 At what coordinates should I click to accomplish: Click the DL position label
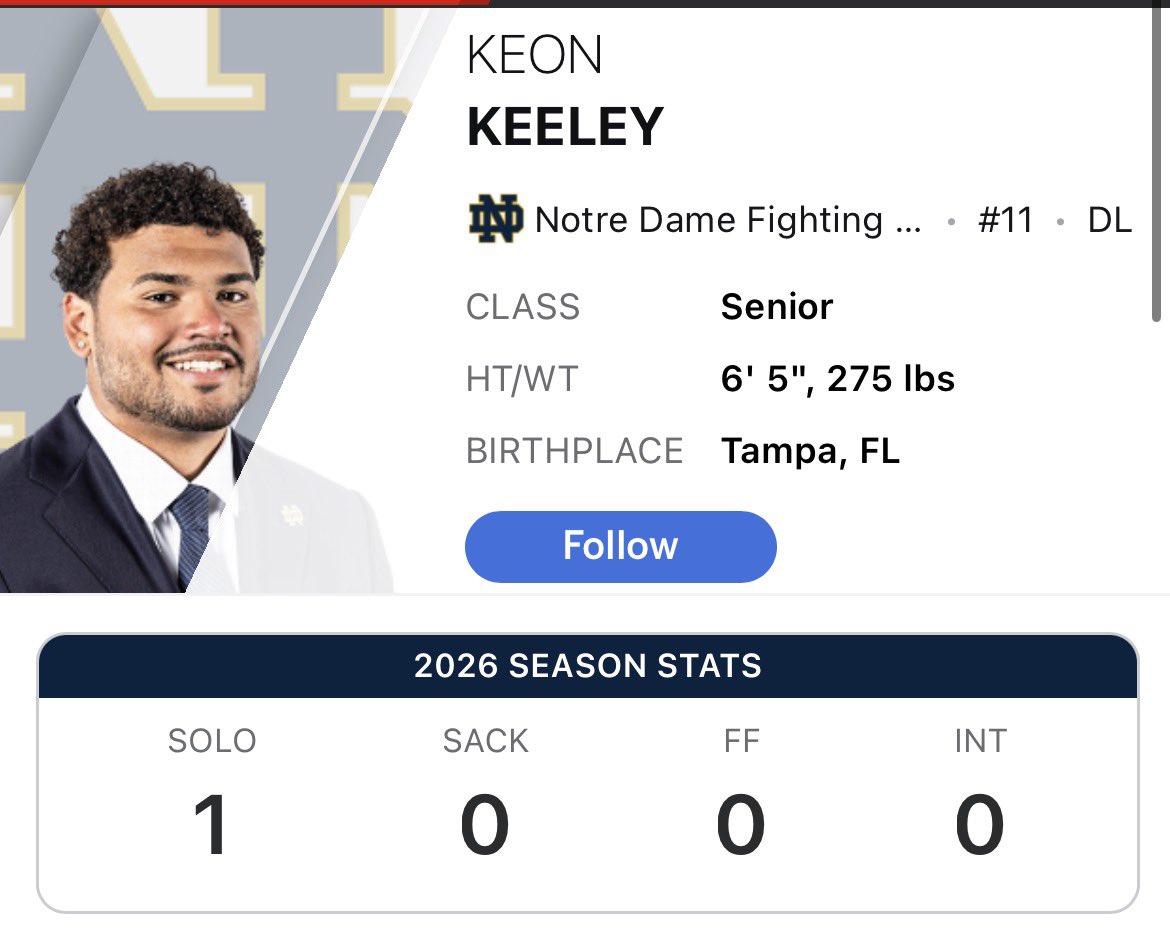point(1110,219)
